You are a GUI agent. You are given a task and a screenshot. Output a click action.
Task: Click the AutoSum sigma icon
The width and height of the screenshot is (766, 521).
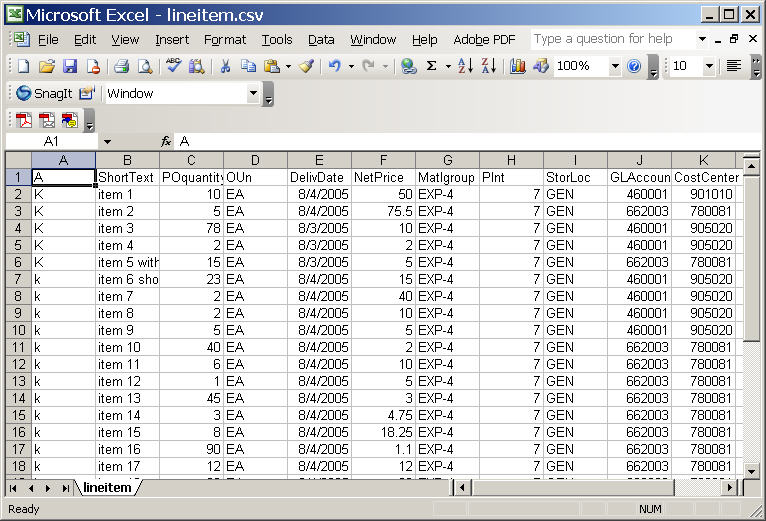432,66
